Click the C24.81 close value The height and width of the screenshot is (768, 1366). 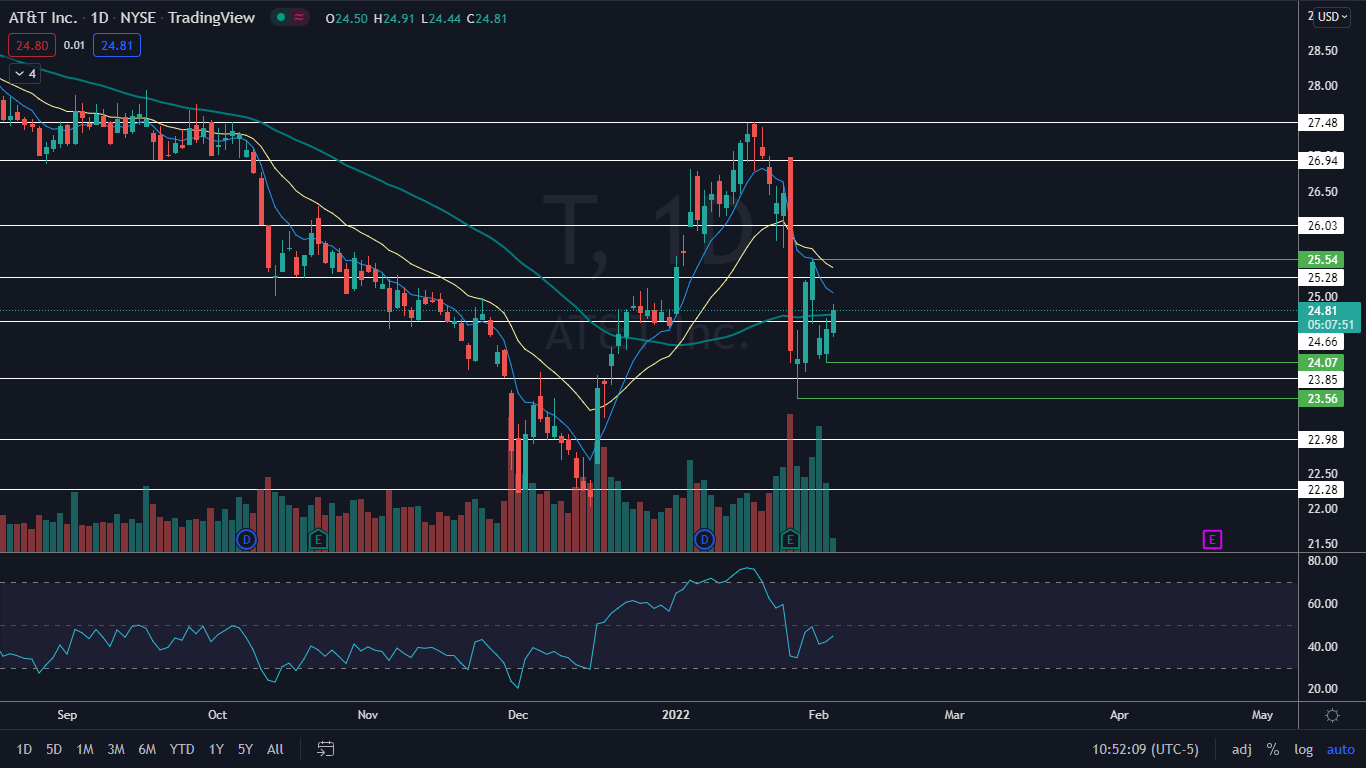click(x=488, y=18)
